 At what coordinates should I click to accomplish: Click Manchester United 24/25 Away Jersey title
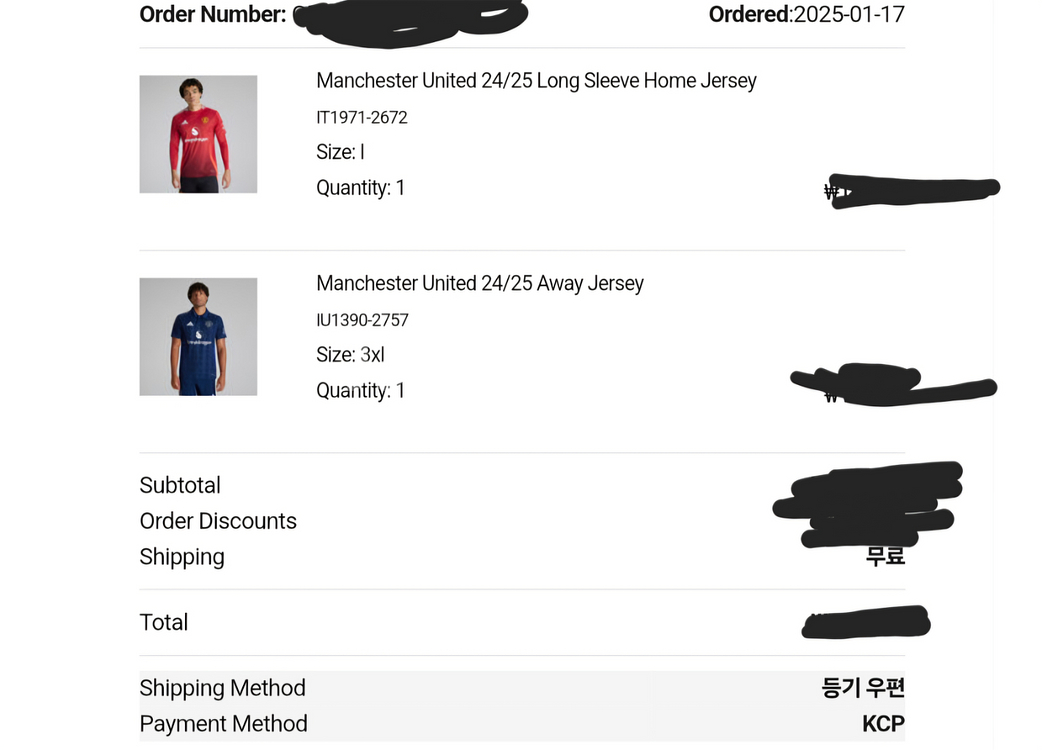480,284
